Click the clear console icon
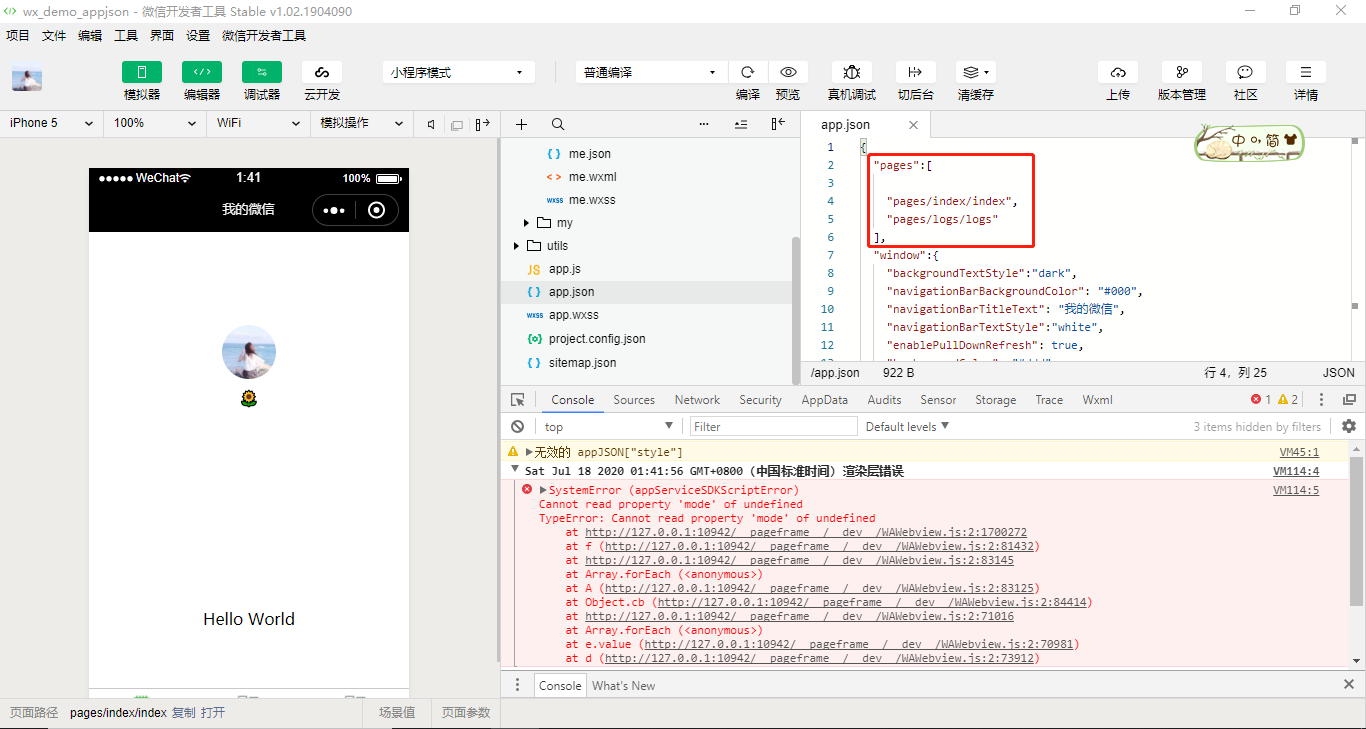The width and height of the screenshot is (1366, 729). point(518,427)
